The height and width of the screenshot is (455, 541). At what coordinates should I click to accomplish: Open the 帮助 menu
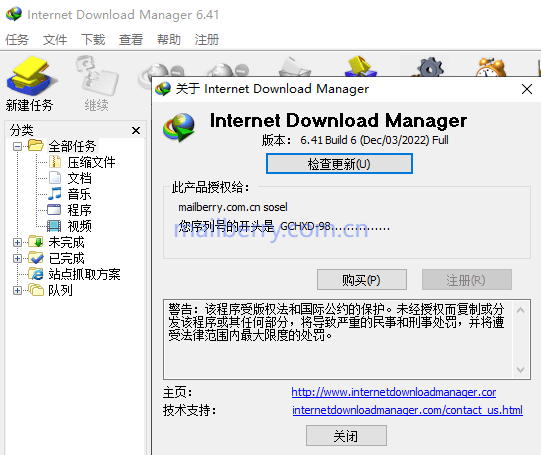pos(169,40)
